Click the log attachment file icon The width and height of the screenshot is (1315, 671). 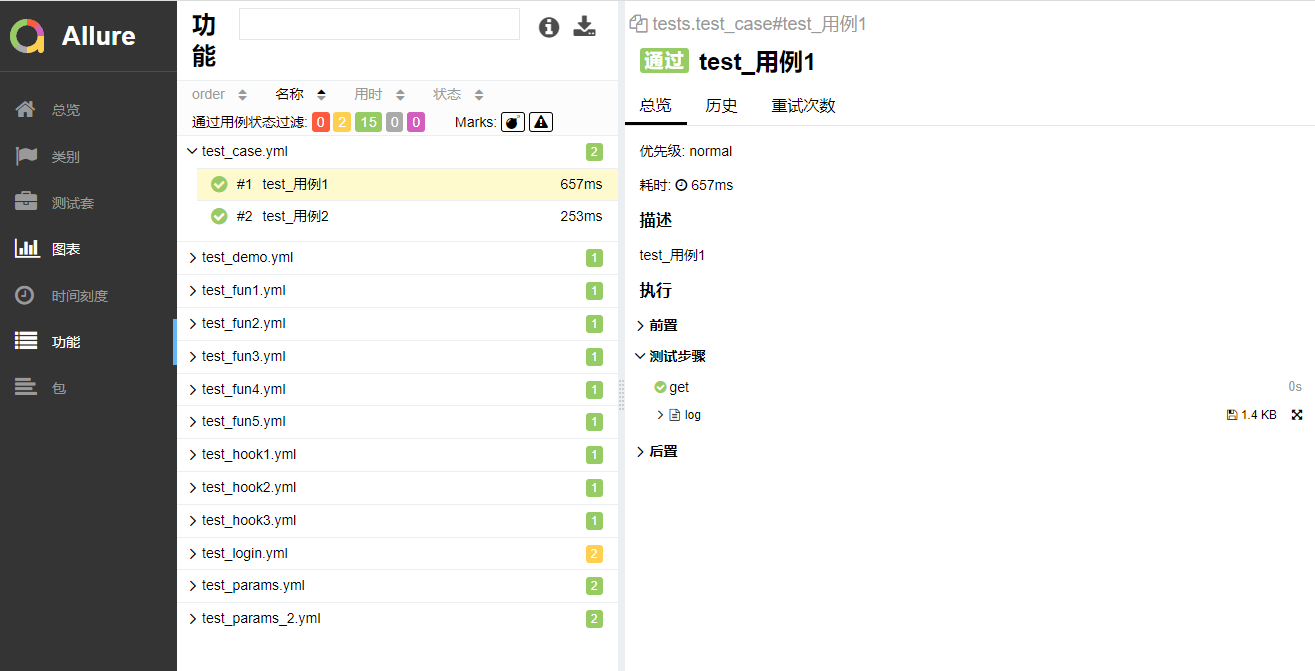[675, 415]
